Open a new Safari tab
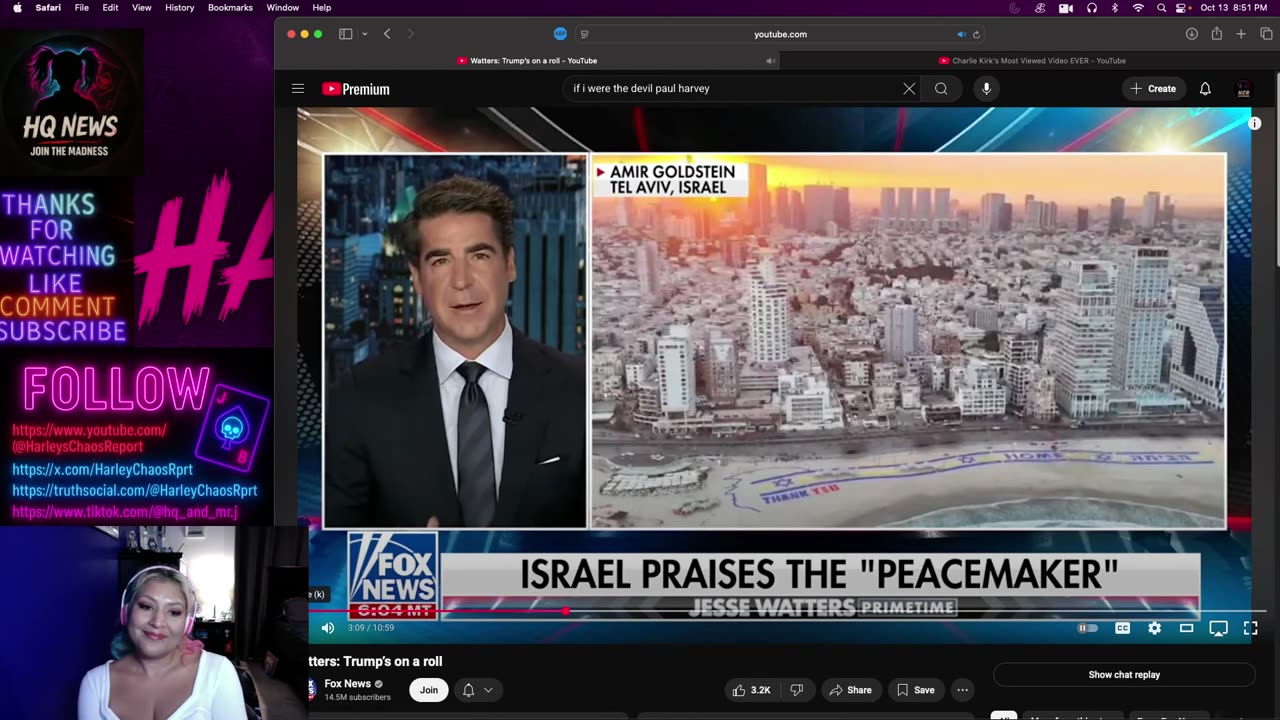 click(1241, 34)
